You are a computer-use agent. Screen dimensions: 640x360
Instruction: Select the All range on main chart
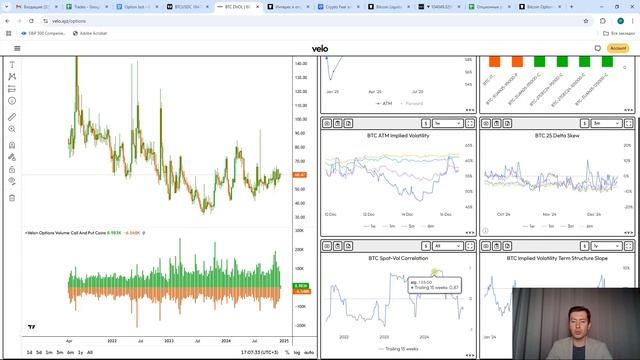click(90, 352)
